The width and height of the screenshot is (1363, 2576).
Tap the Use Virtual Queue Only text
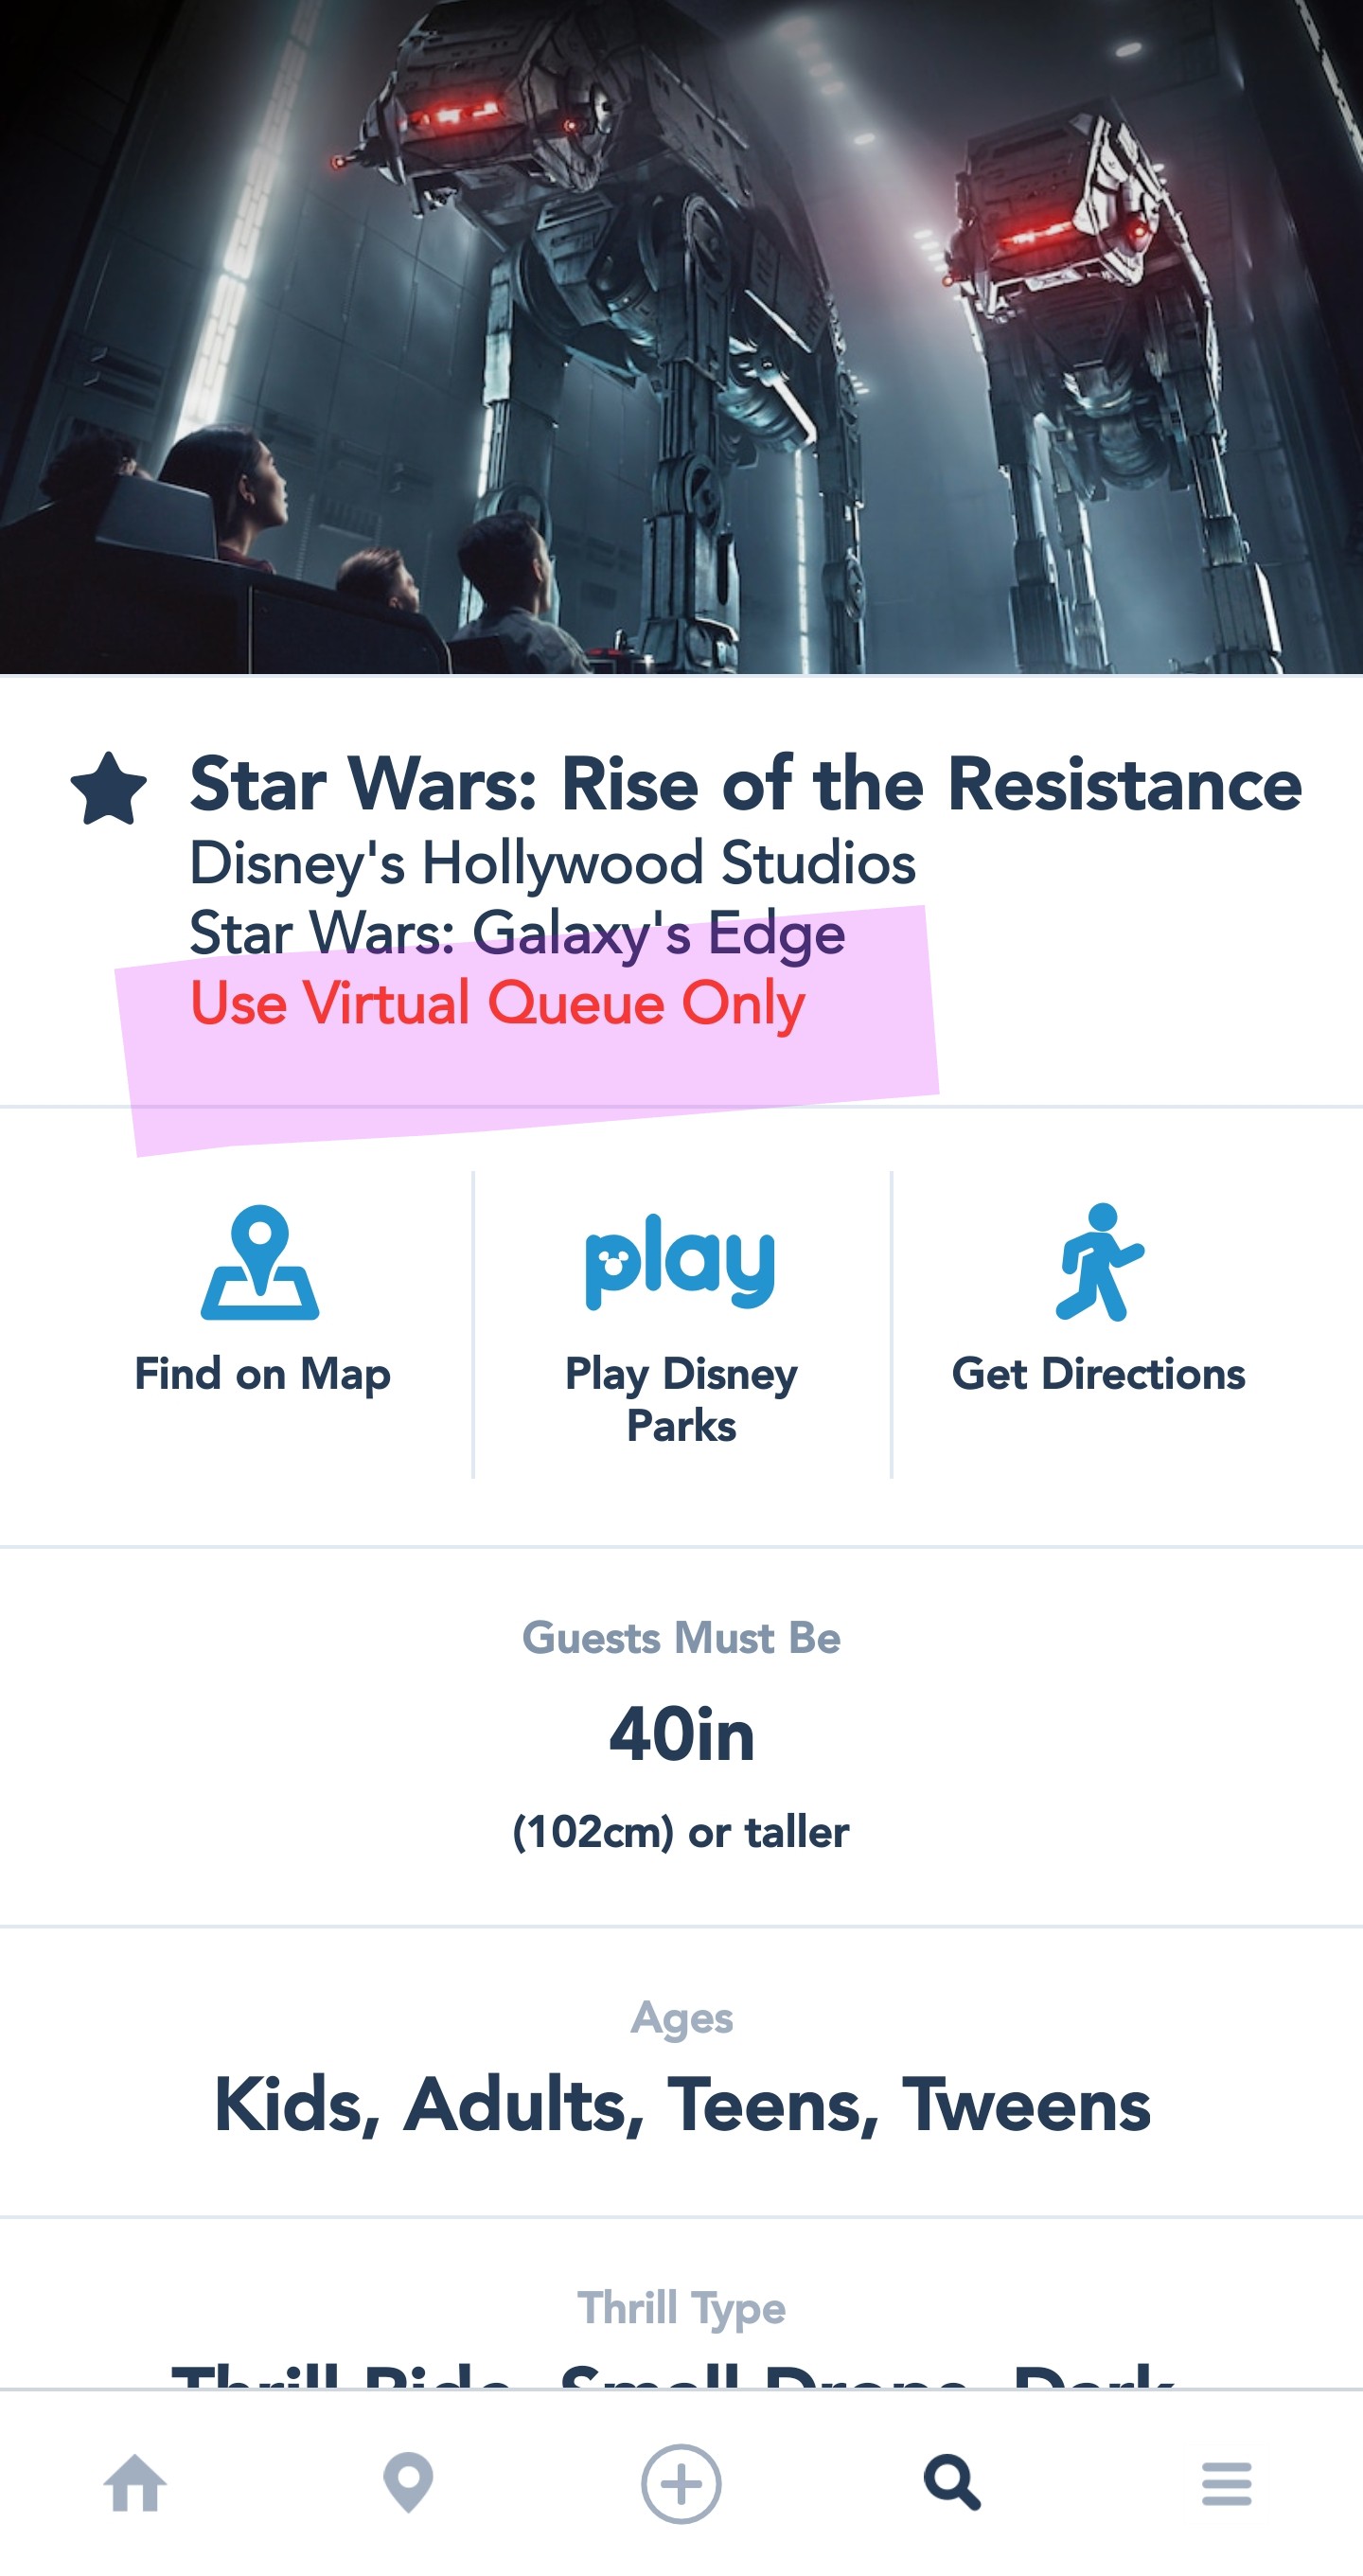pos(497,1003)
